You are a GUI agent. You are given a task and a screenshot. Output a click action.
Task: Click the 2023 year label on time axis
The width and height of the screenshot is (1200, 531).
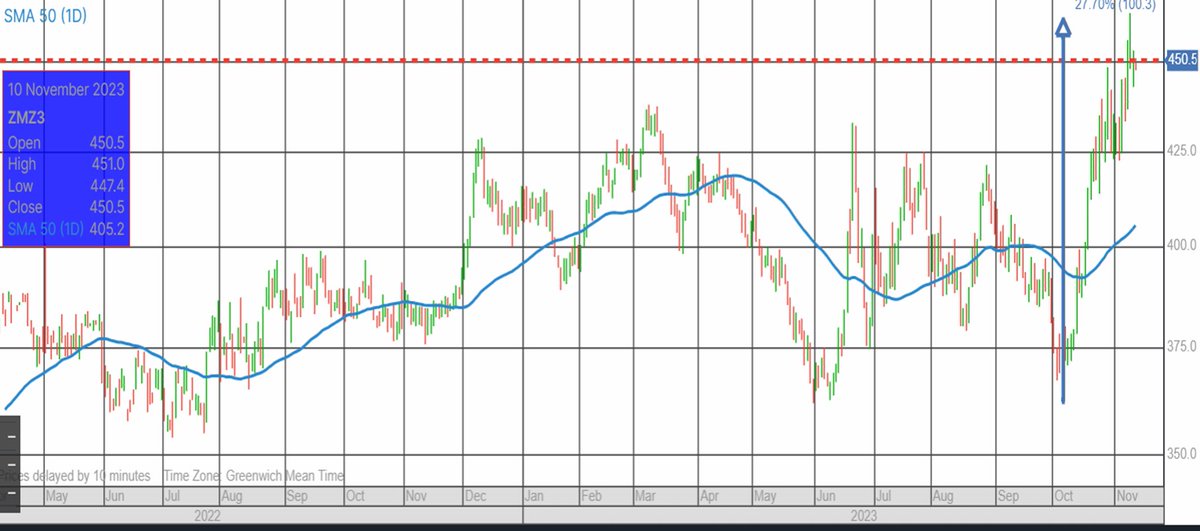pyautogui.click(x=862, y=516)
